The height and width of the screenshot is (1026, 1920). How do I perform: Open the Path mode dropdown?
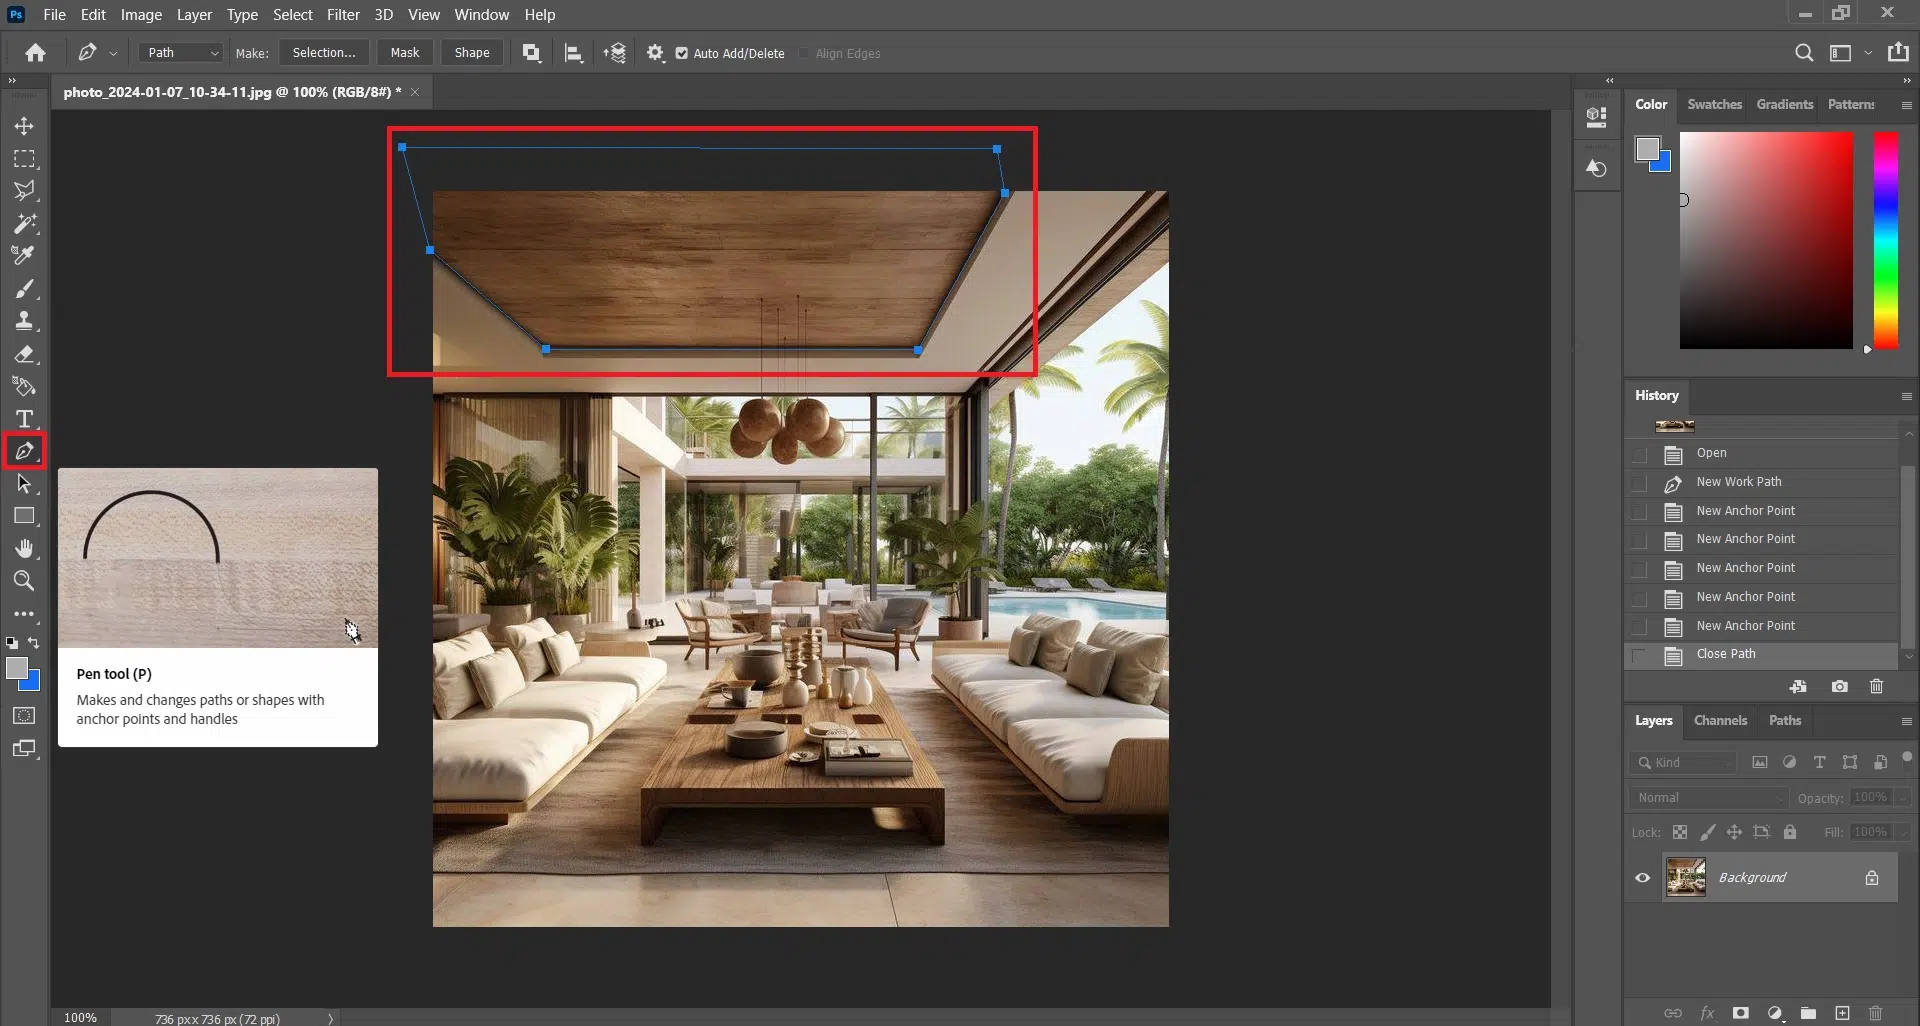click(182, 53)
